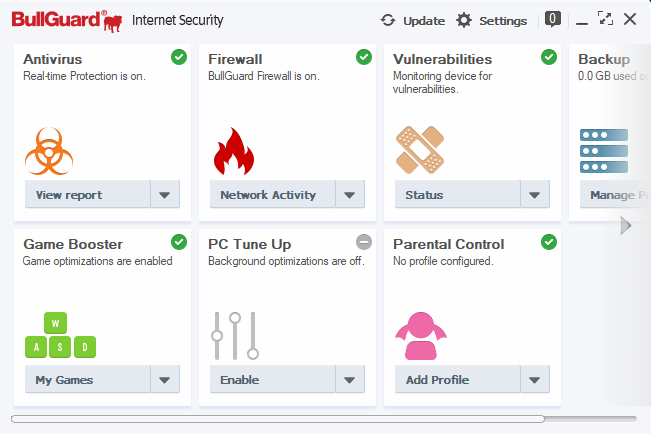
Task: Expand the Network Activity dropdown arrow
Action: tap(350, 195)
